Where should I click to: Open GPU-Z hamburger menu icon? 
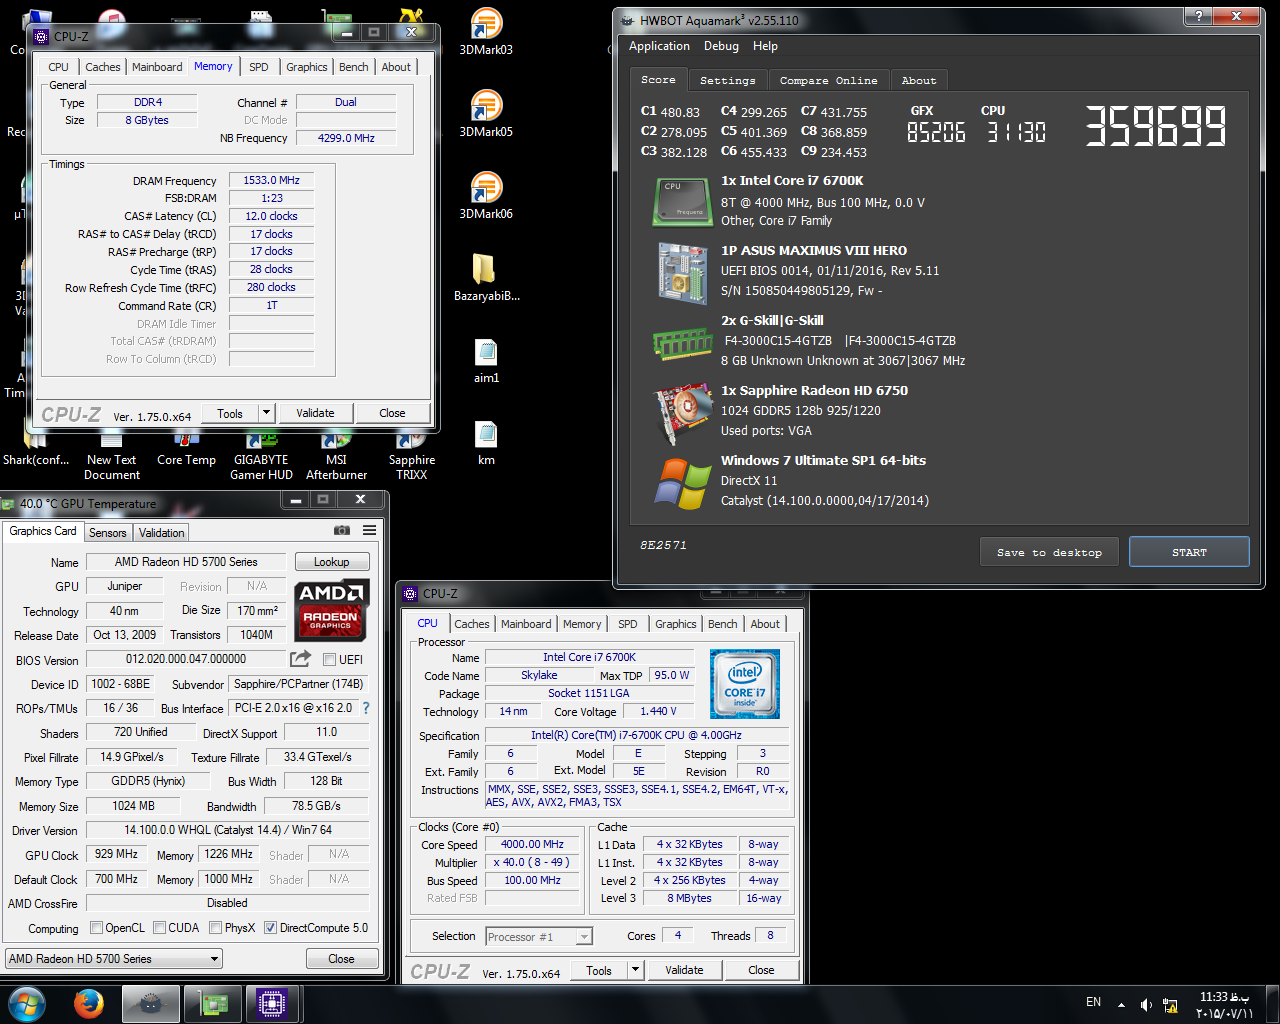pos(370,530)
